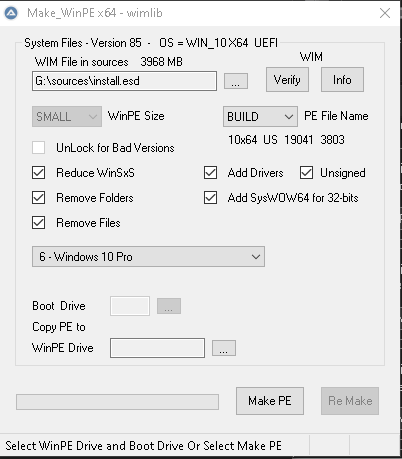Toggle Remove Folders checkbox
Screen dimensions: 402x459
pyautogui.click(x=39, y=198)
